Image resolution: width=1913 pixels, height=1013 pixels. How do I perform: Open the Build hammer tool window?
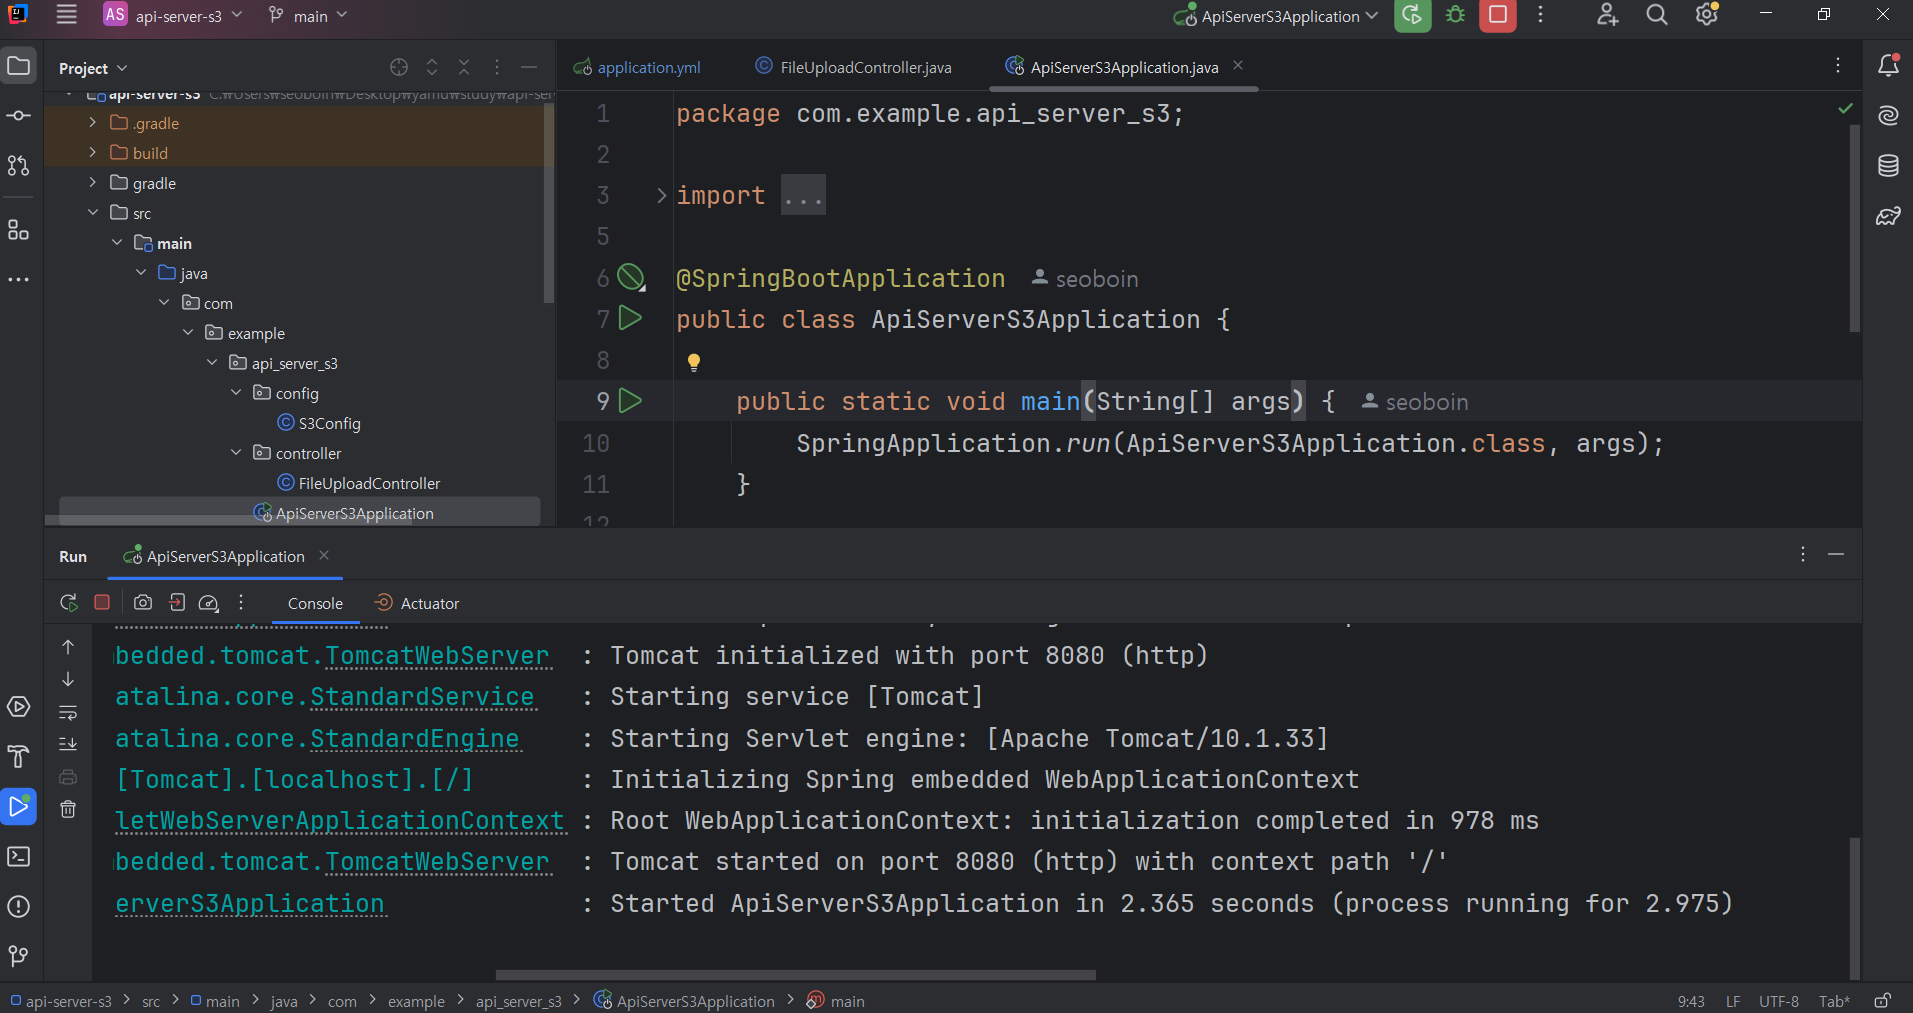[x=19, y=757]
